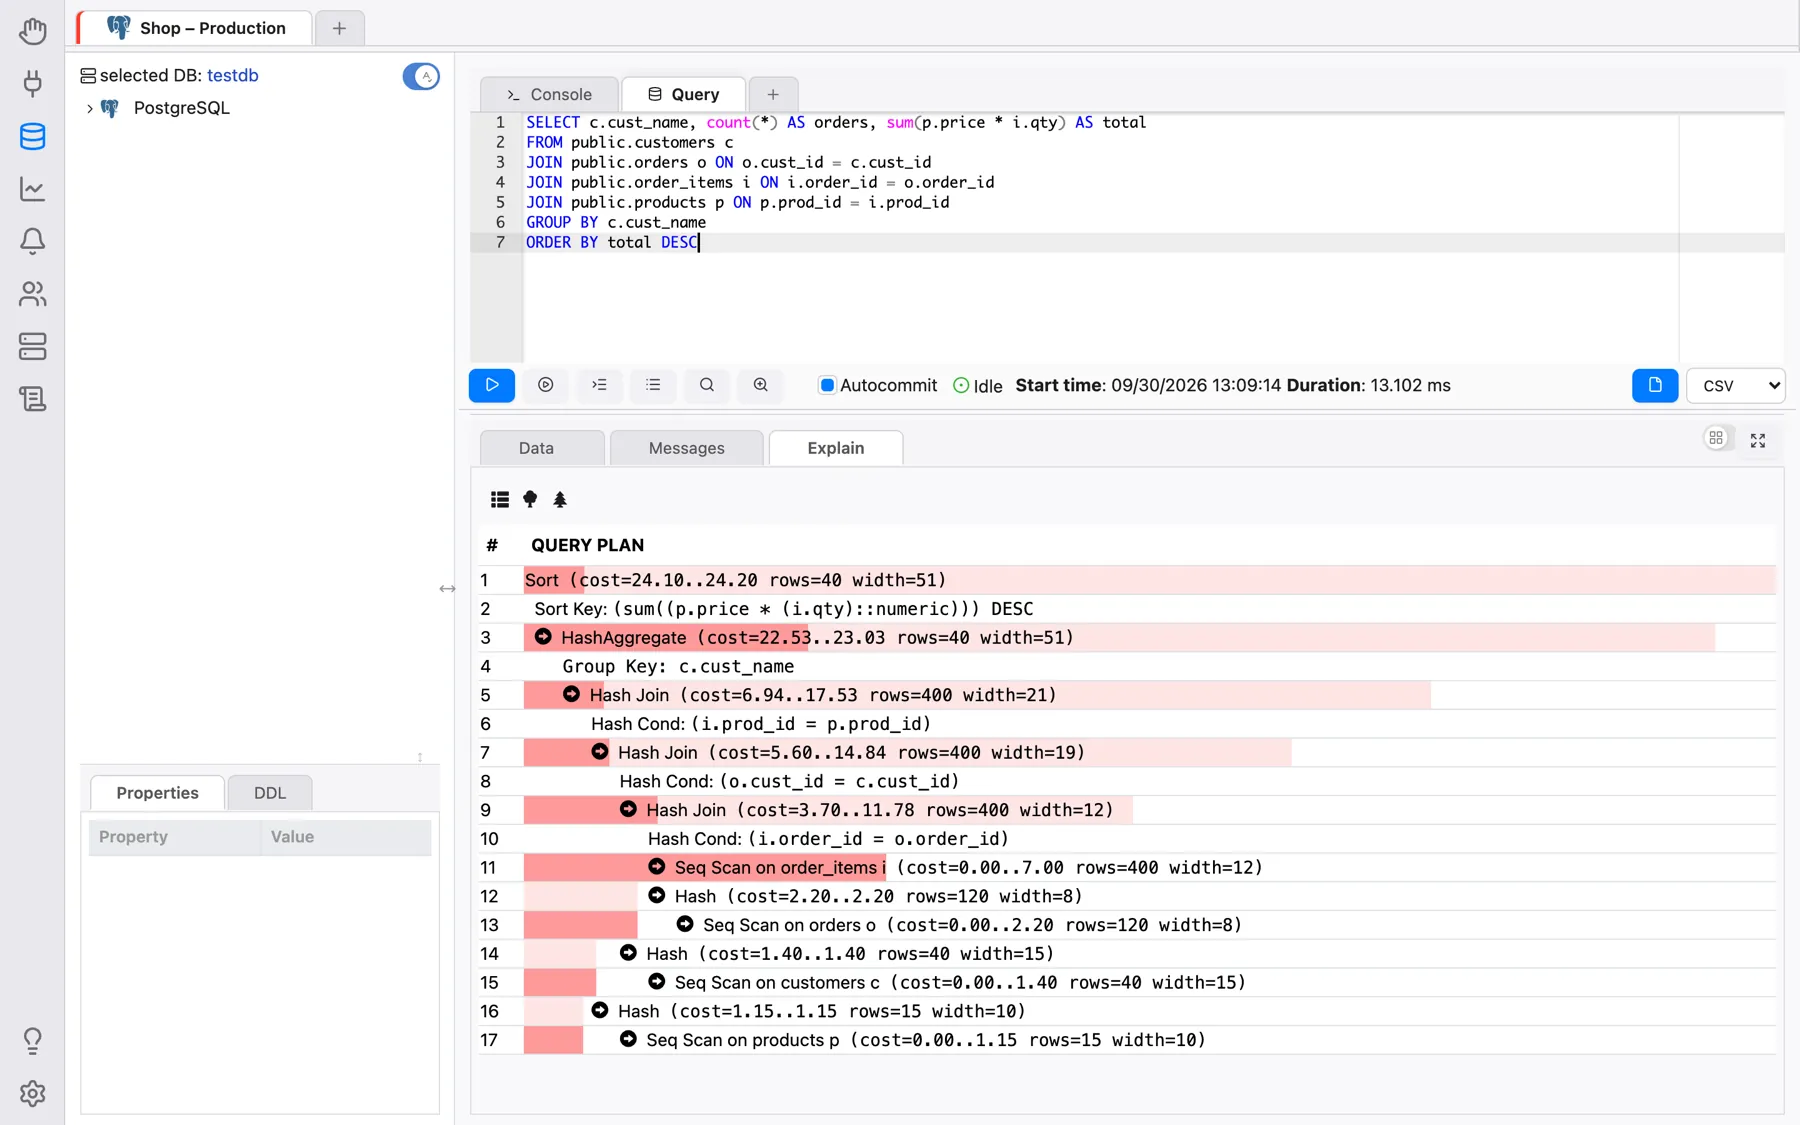Maximize the results panel with expand icon
Image resolution: width=1800 pixels, height=1125 pixels.
[x=1758, y=440]
